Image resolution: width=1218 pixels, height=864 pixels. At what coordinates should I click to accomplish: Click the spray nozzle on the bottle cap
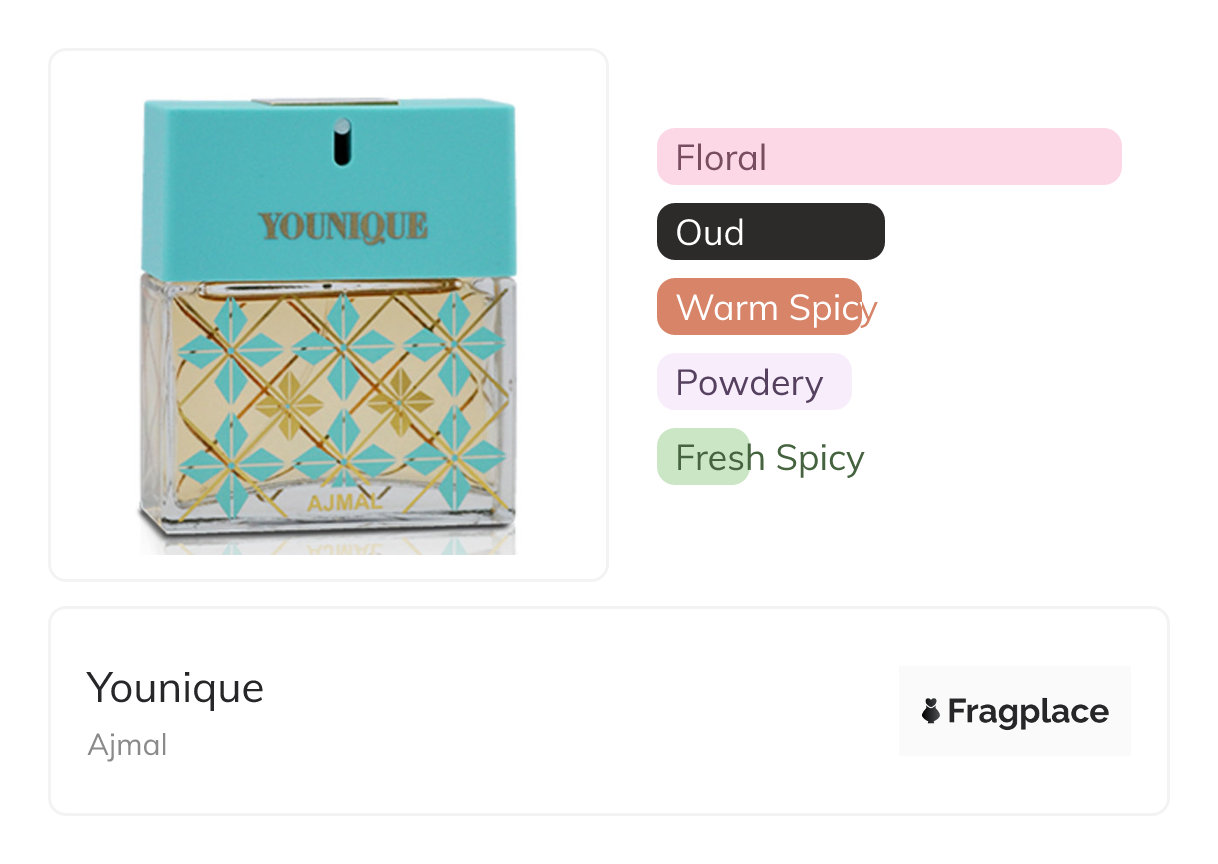click(x=342, y=141)
